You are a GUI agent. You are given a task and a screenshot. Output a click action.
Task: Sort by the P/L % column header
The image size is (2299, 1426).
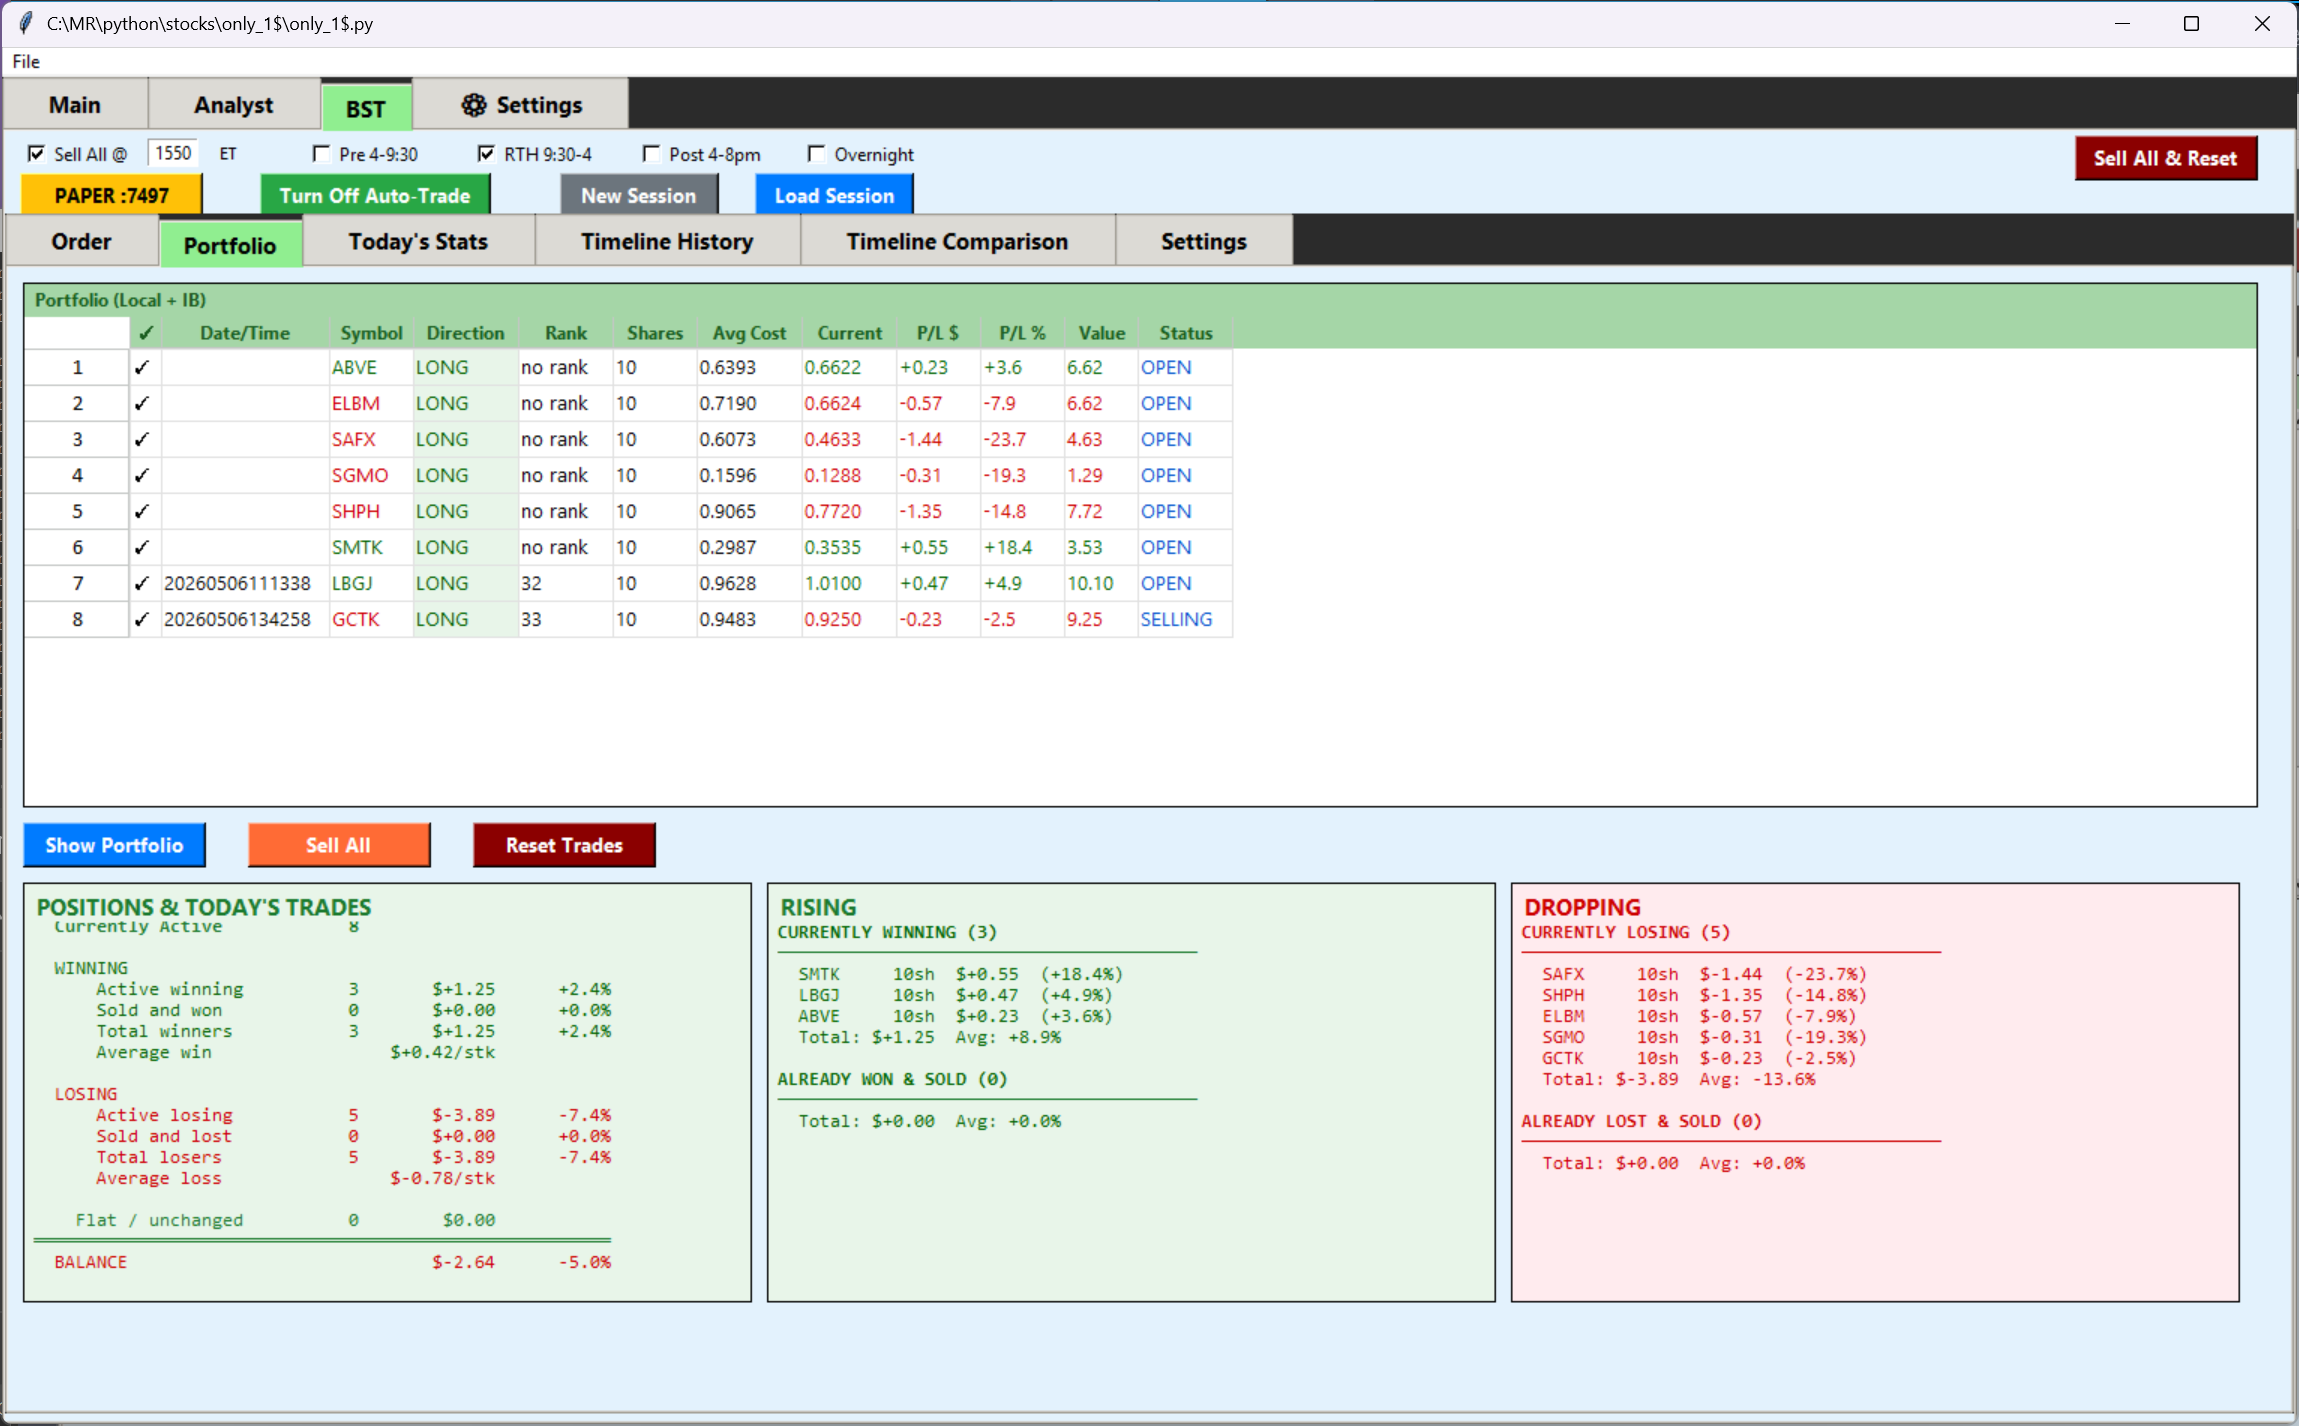pos(1022,333)
